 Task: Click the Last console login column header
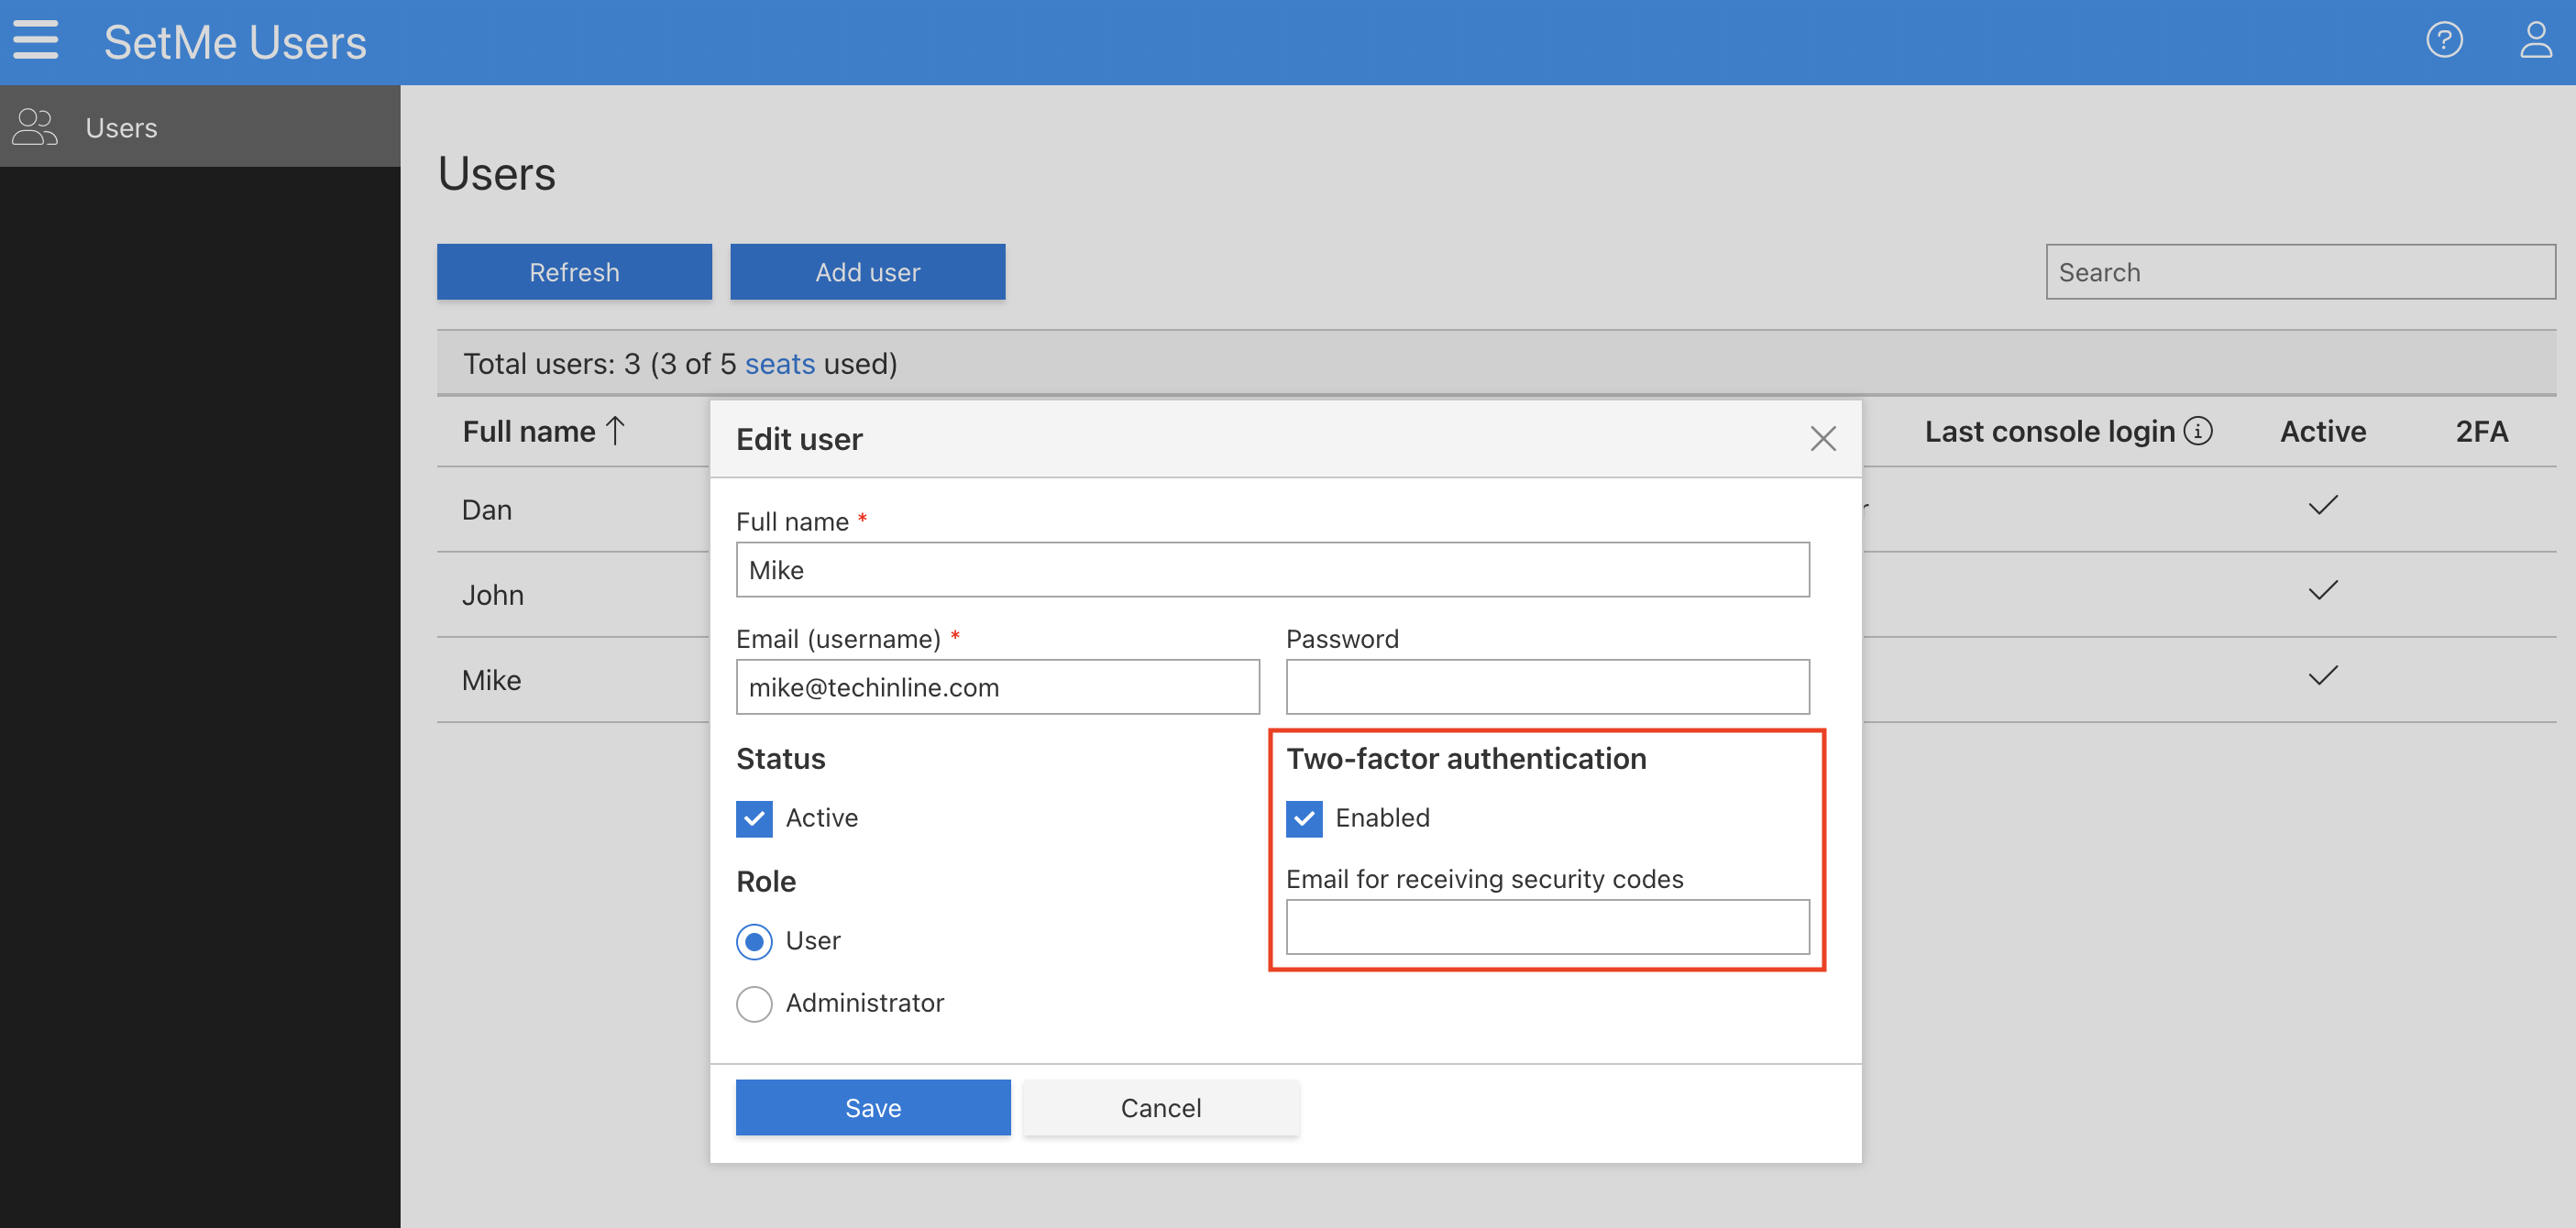2049,431
